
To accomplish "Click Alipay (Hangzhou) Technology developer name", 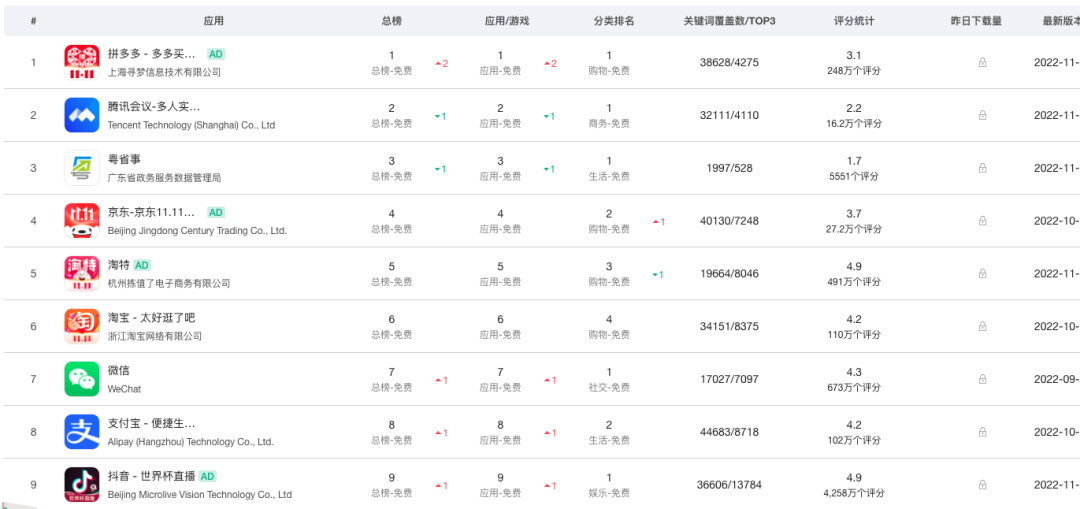I will 190,441.
